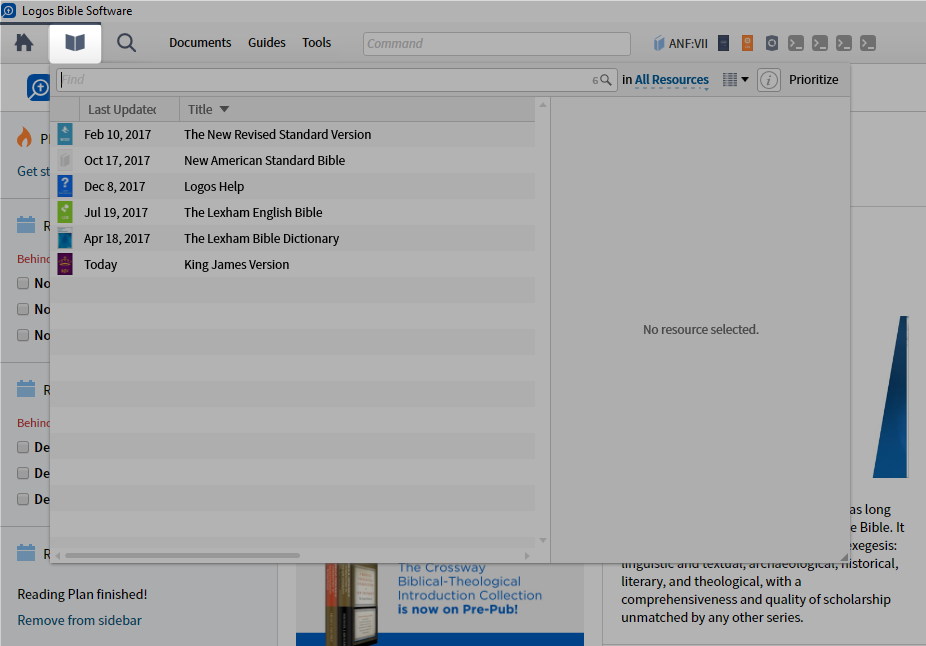Screen dimensions: 926x646
Task: Open the library view-mode dropdown
Action: [736, 80]
